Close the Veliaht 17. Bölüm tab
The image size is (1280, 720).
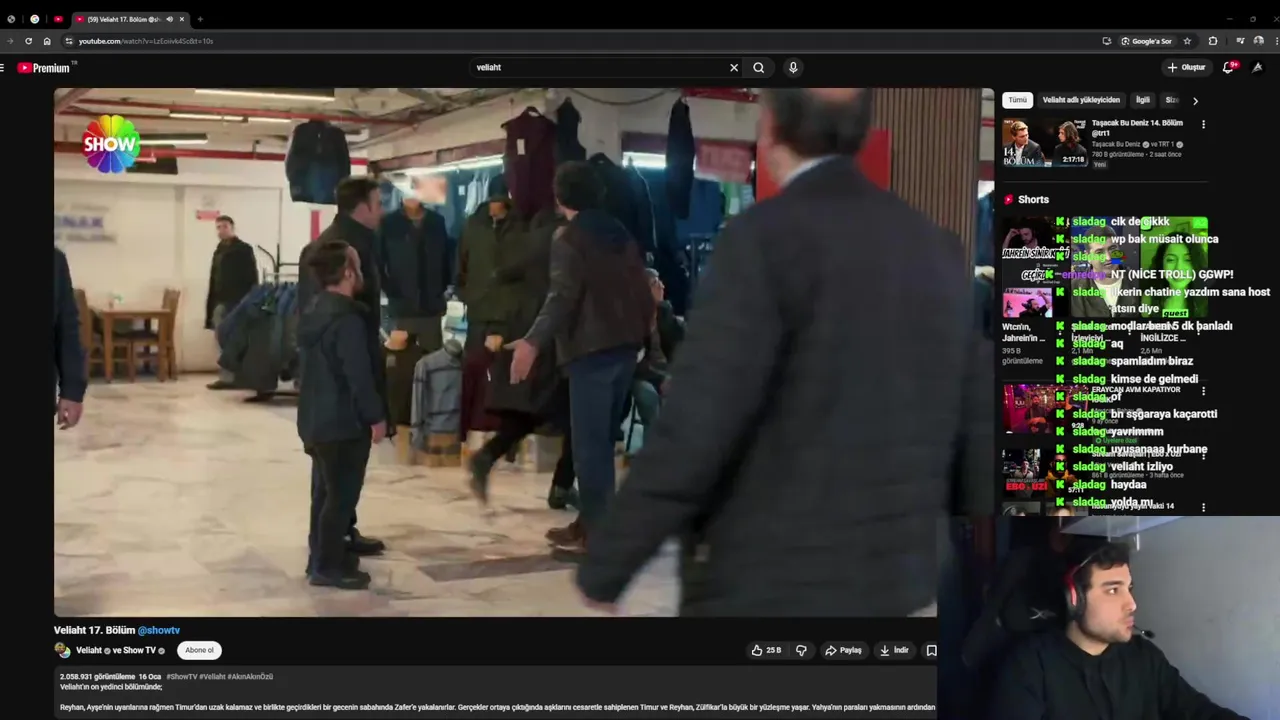(x=181, y=19)
